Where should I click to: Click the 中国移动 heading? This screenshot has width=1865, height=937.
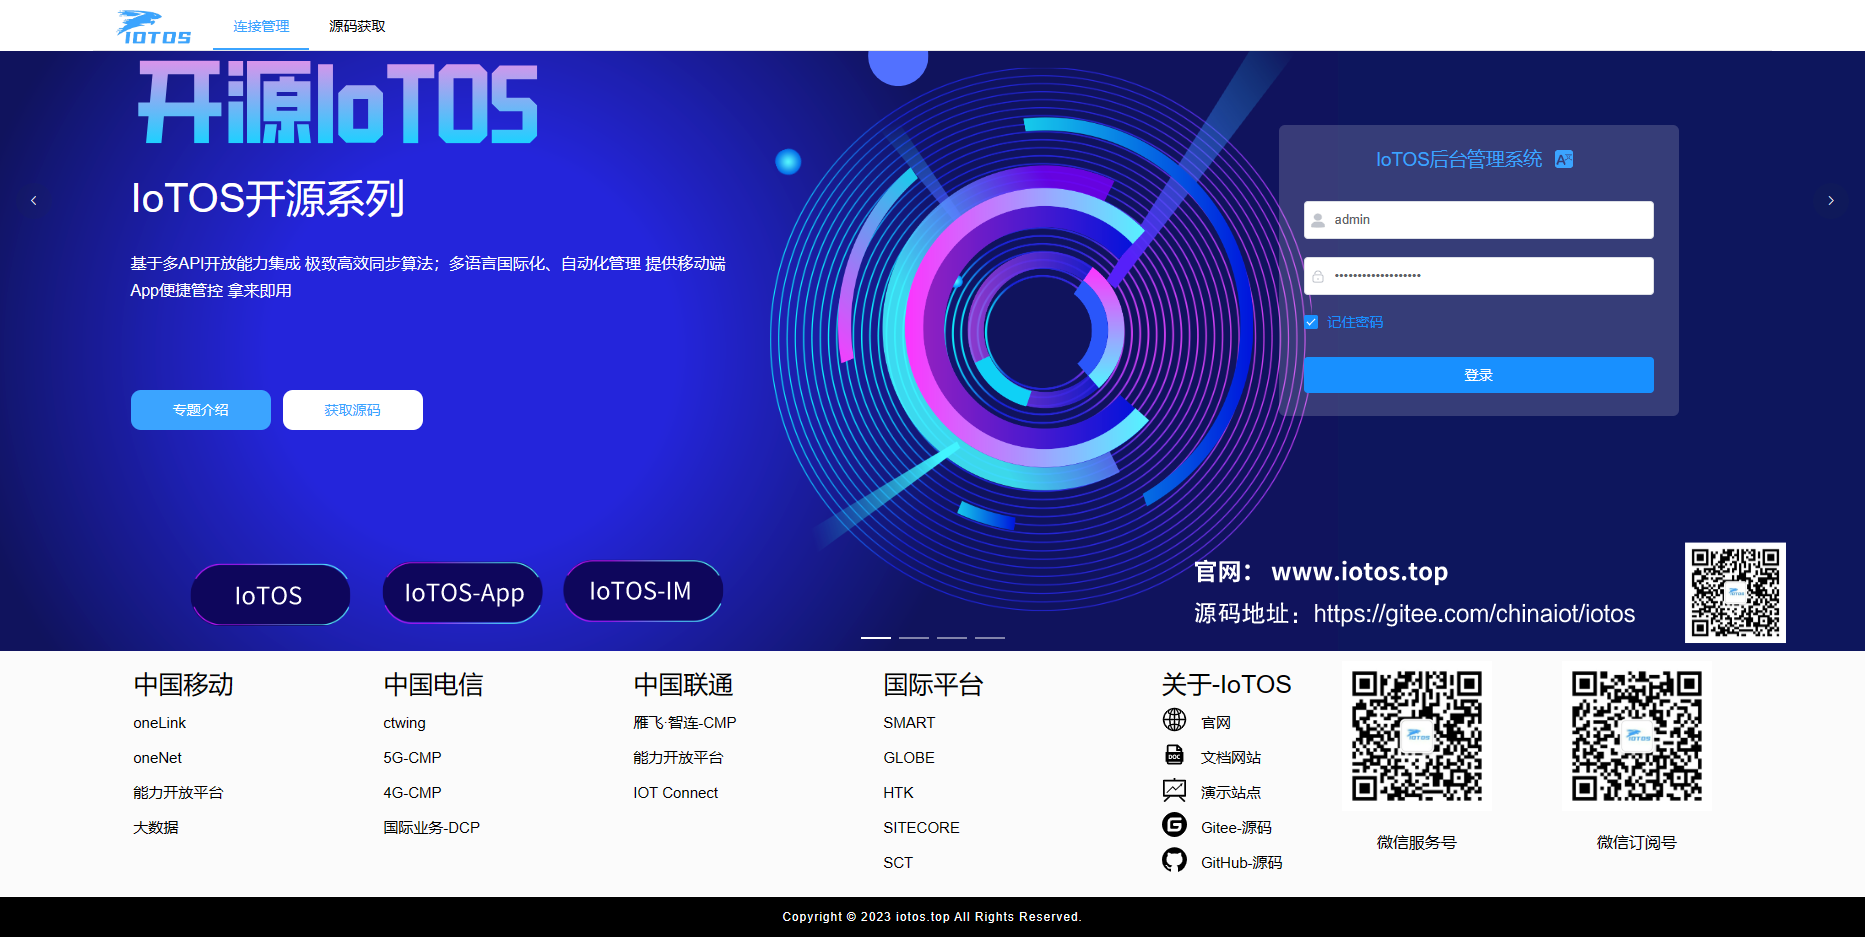click(x=183, y=685)
